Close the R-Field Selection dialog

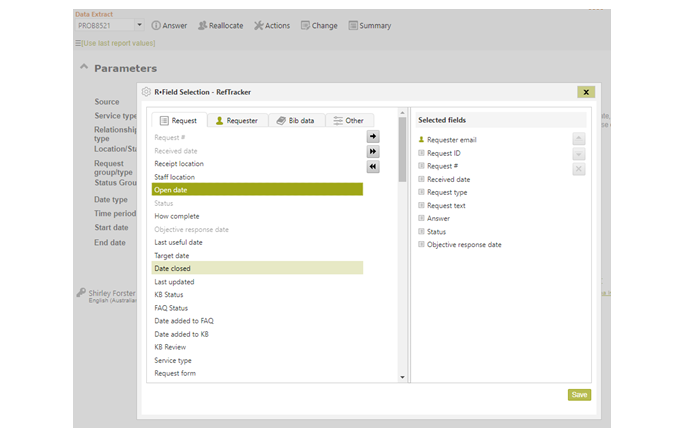pyautogui.click(x=586, y=92)
